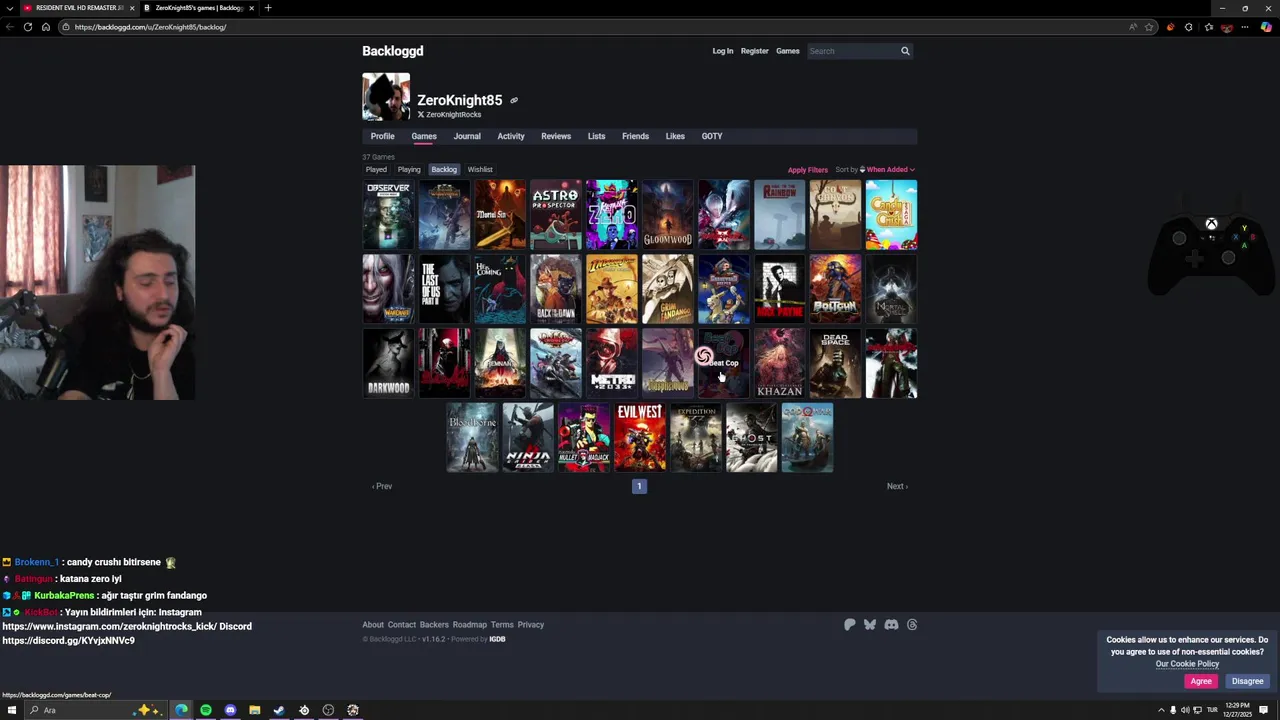Open the Windows Start menu
The image size is (1280, 720).
12,710
